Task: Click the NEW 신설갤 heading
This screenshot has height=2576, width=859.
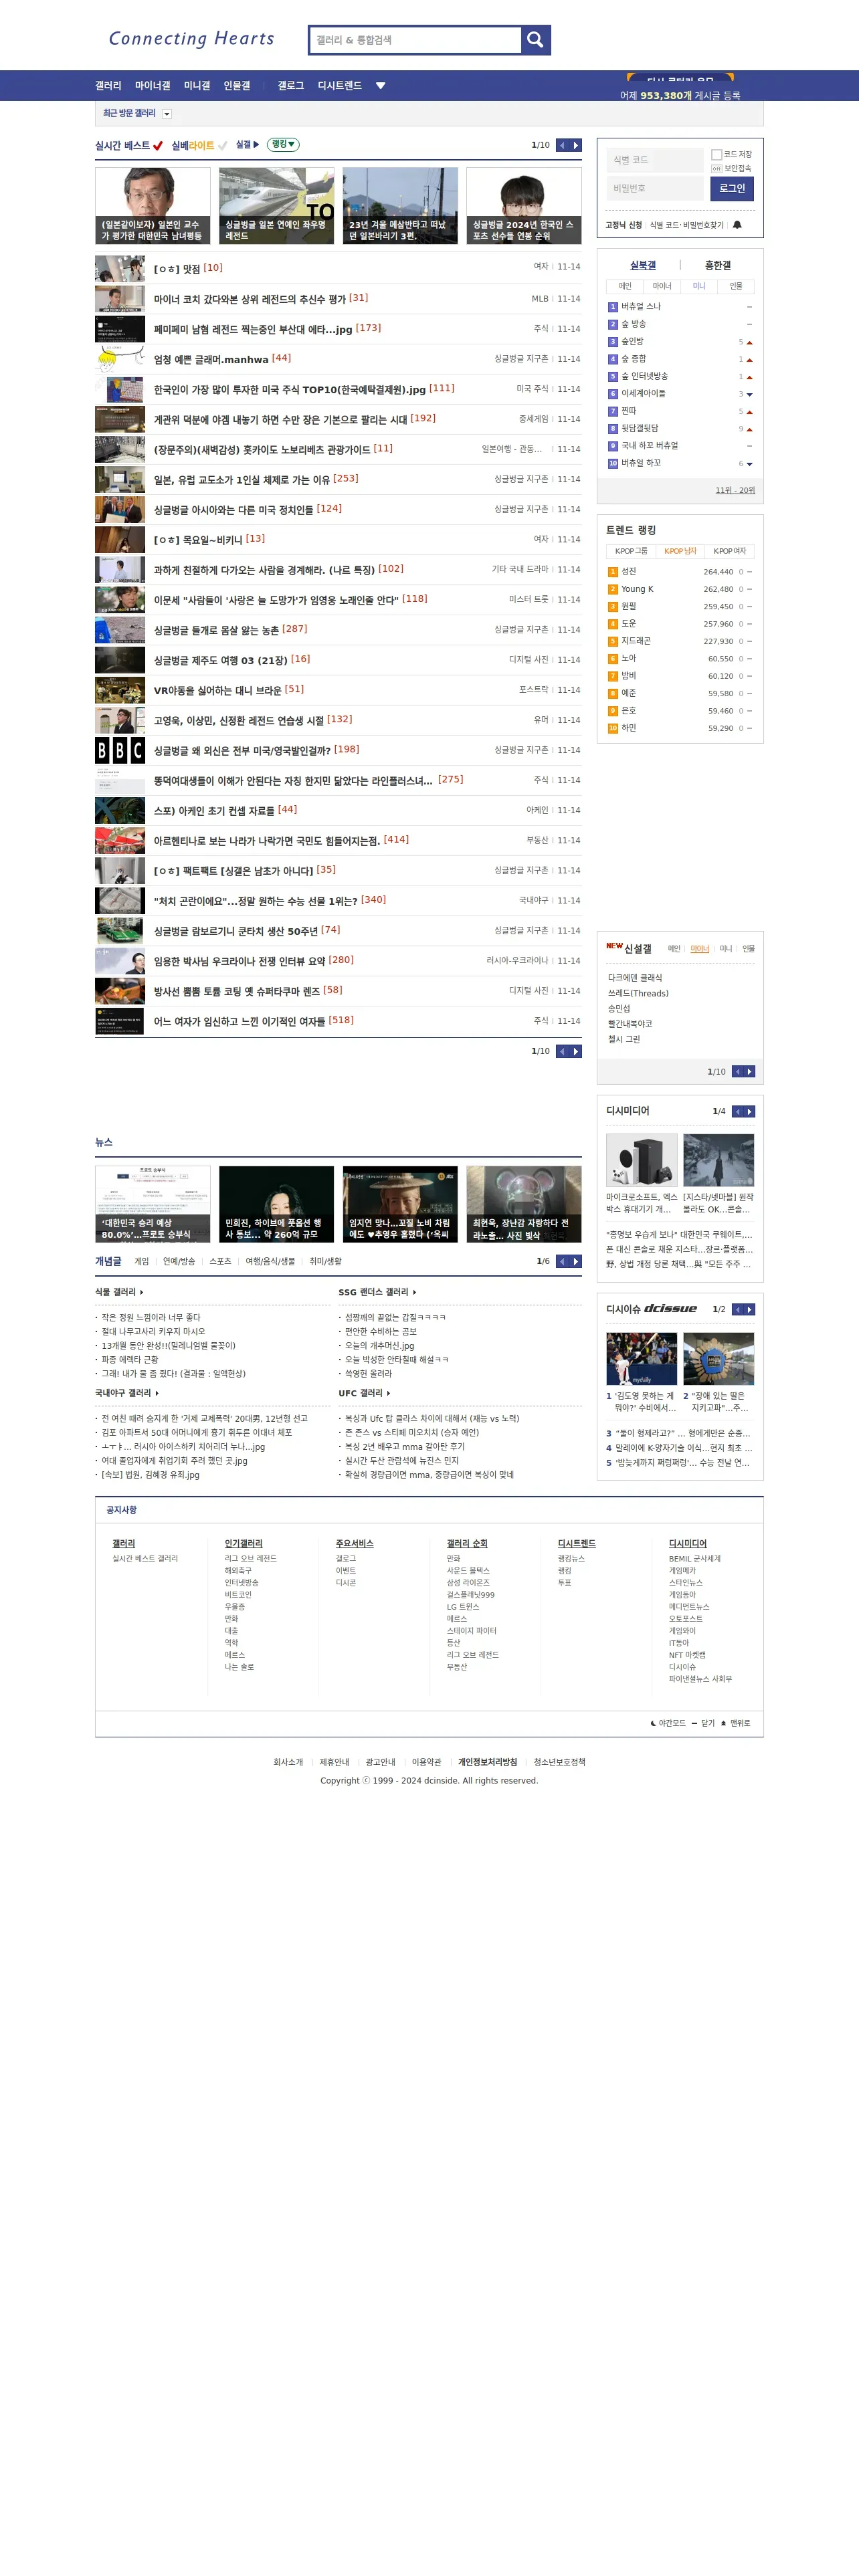Action: tap(629, 948)
